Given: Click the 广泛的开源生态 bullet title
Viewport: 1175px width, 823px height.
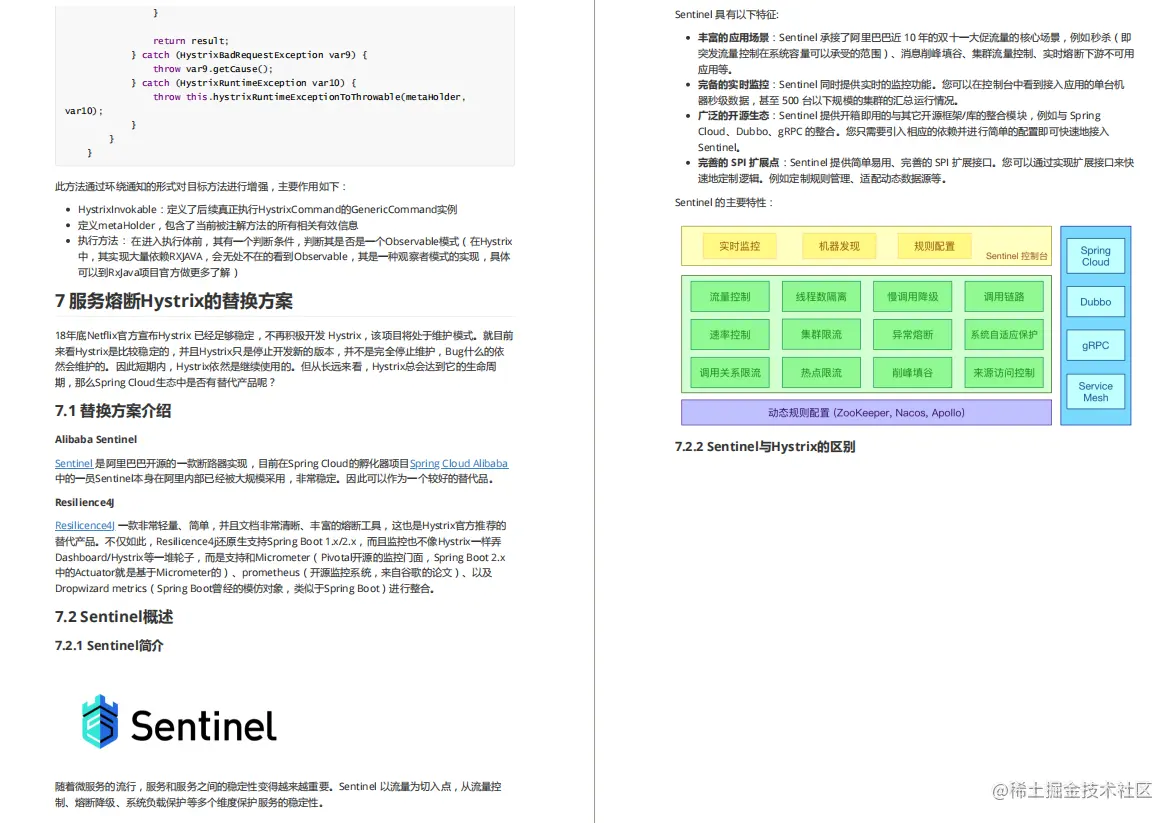Looking at the screenshot, I should pos(734,115).
